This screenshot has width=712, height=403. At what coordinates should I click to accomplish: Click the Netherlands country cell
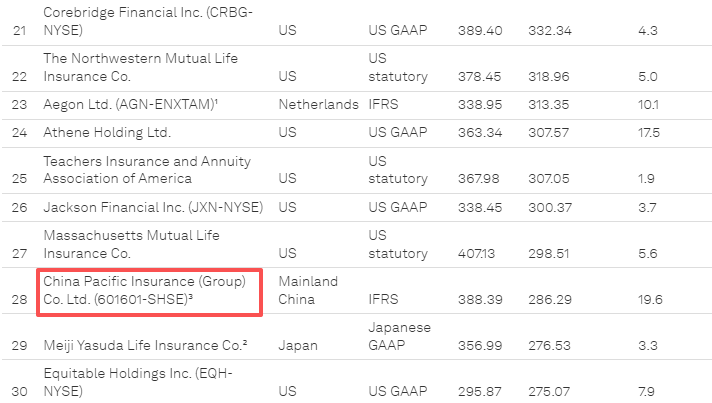click(x=317, y=104)
